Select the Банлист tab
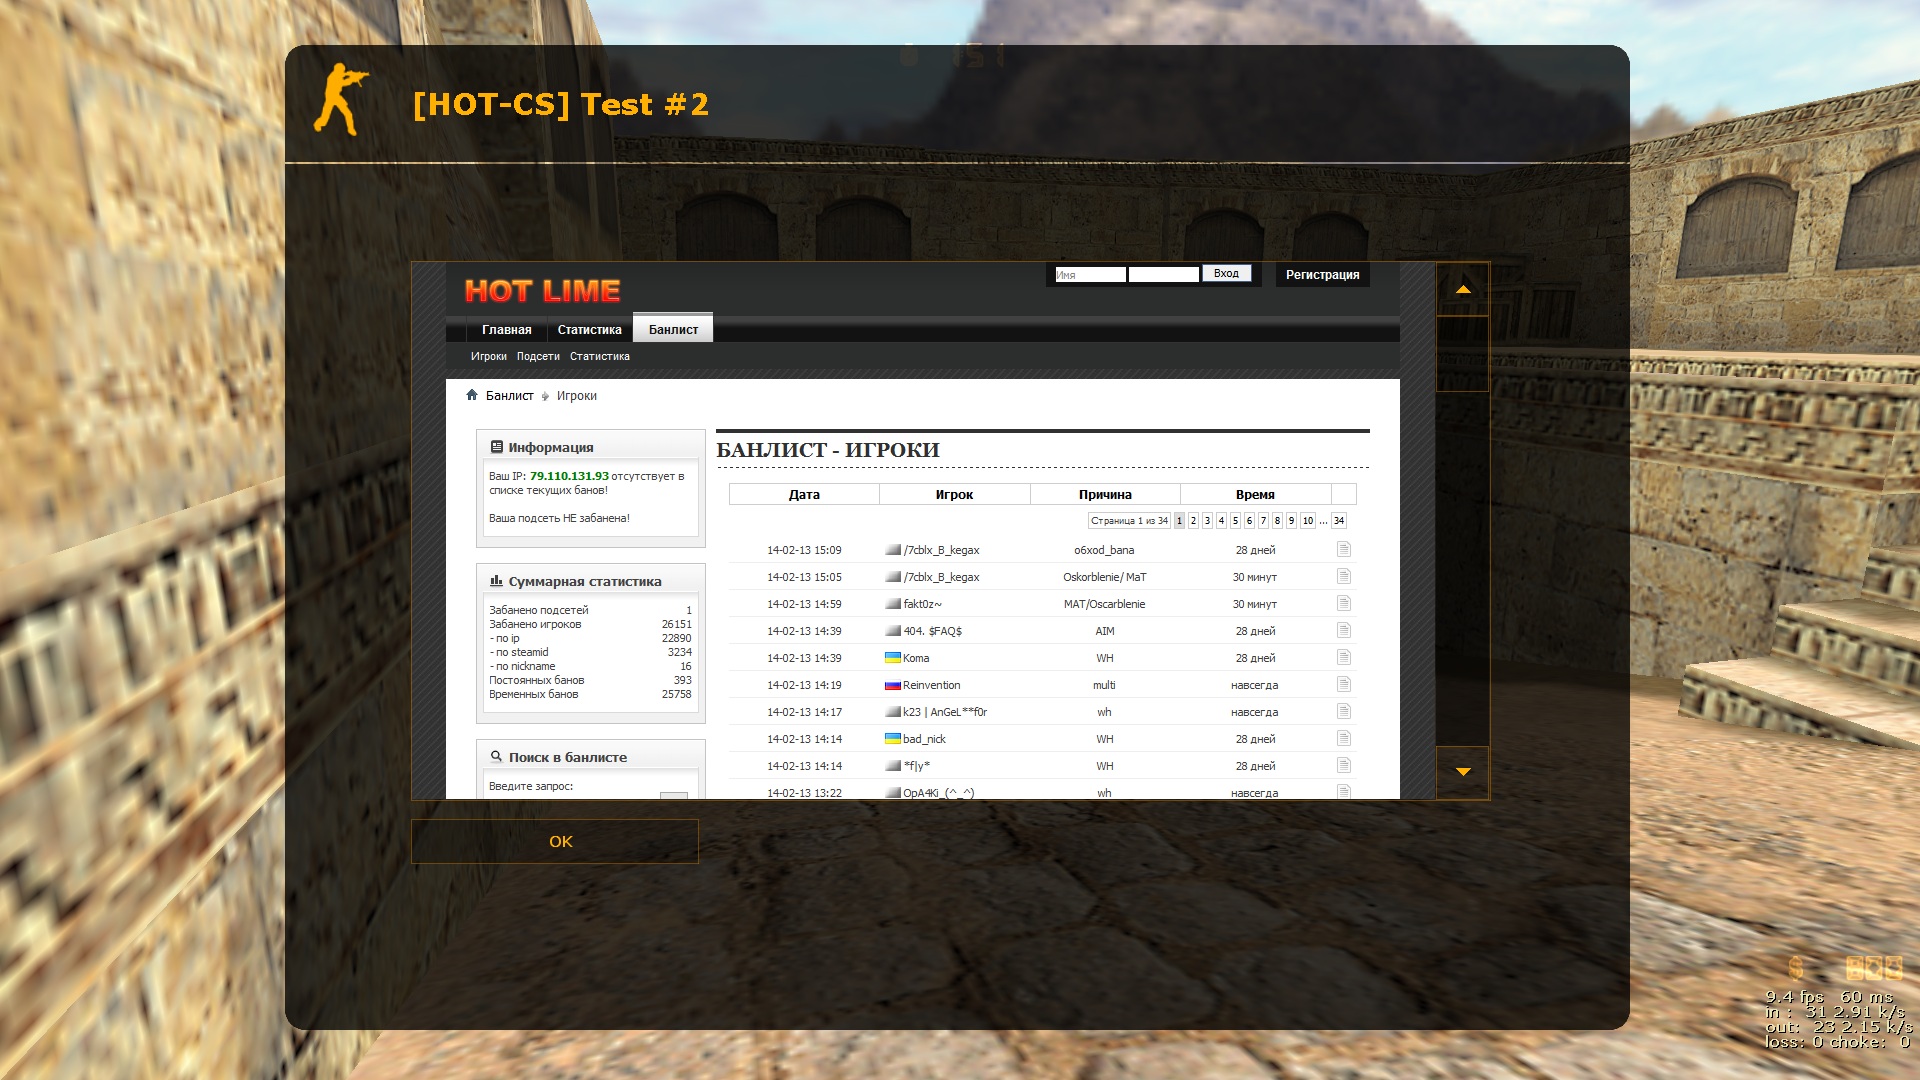The image size is (1920, 1080). [673, 329]
